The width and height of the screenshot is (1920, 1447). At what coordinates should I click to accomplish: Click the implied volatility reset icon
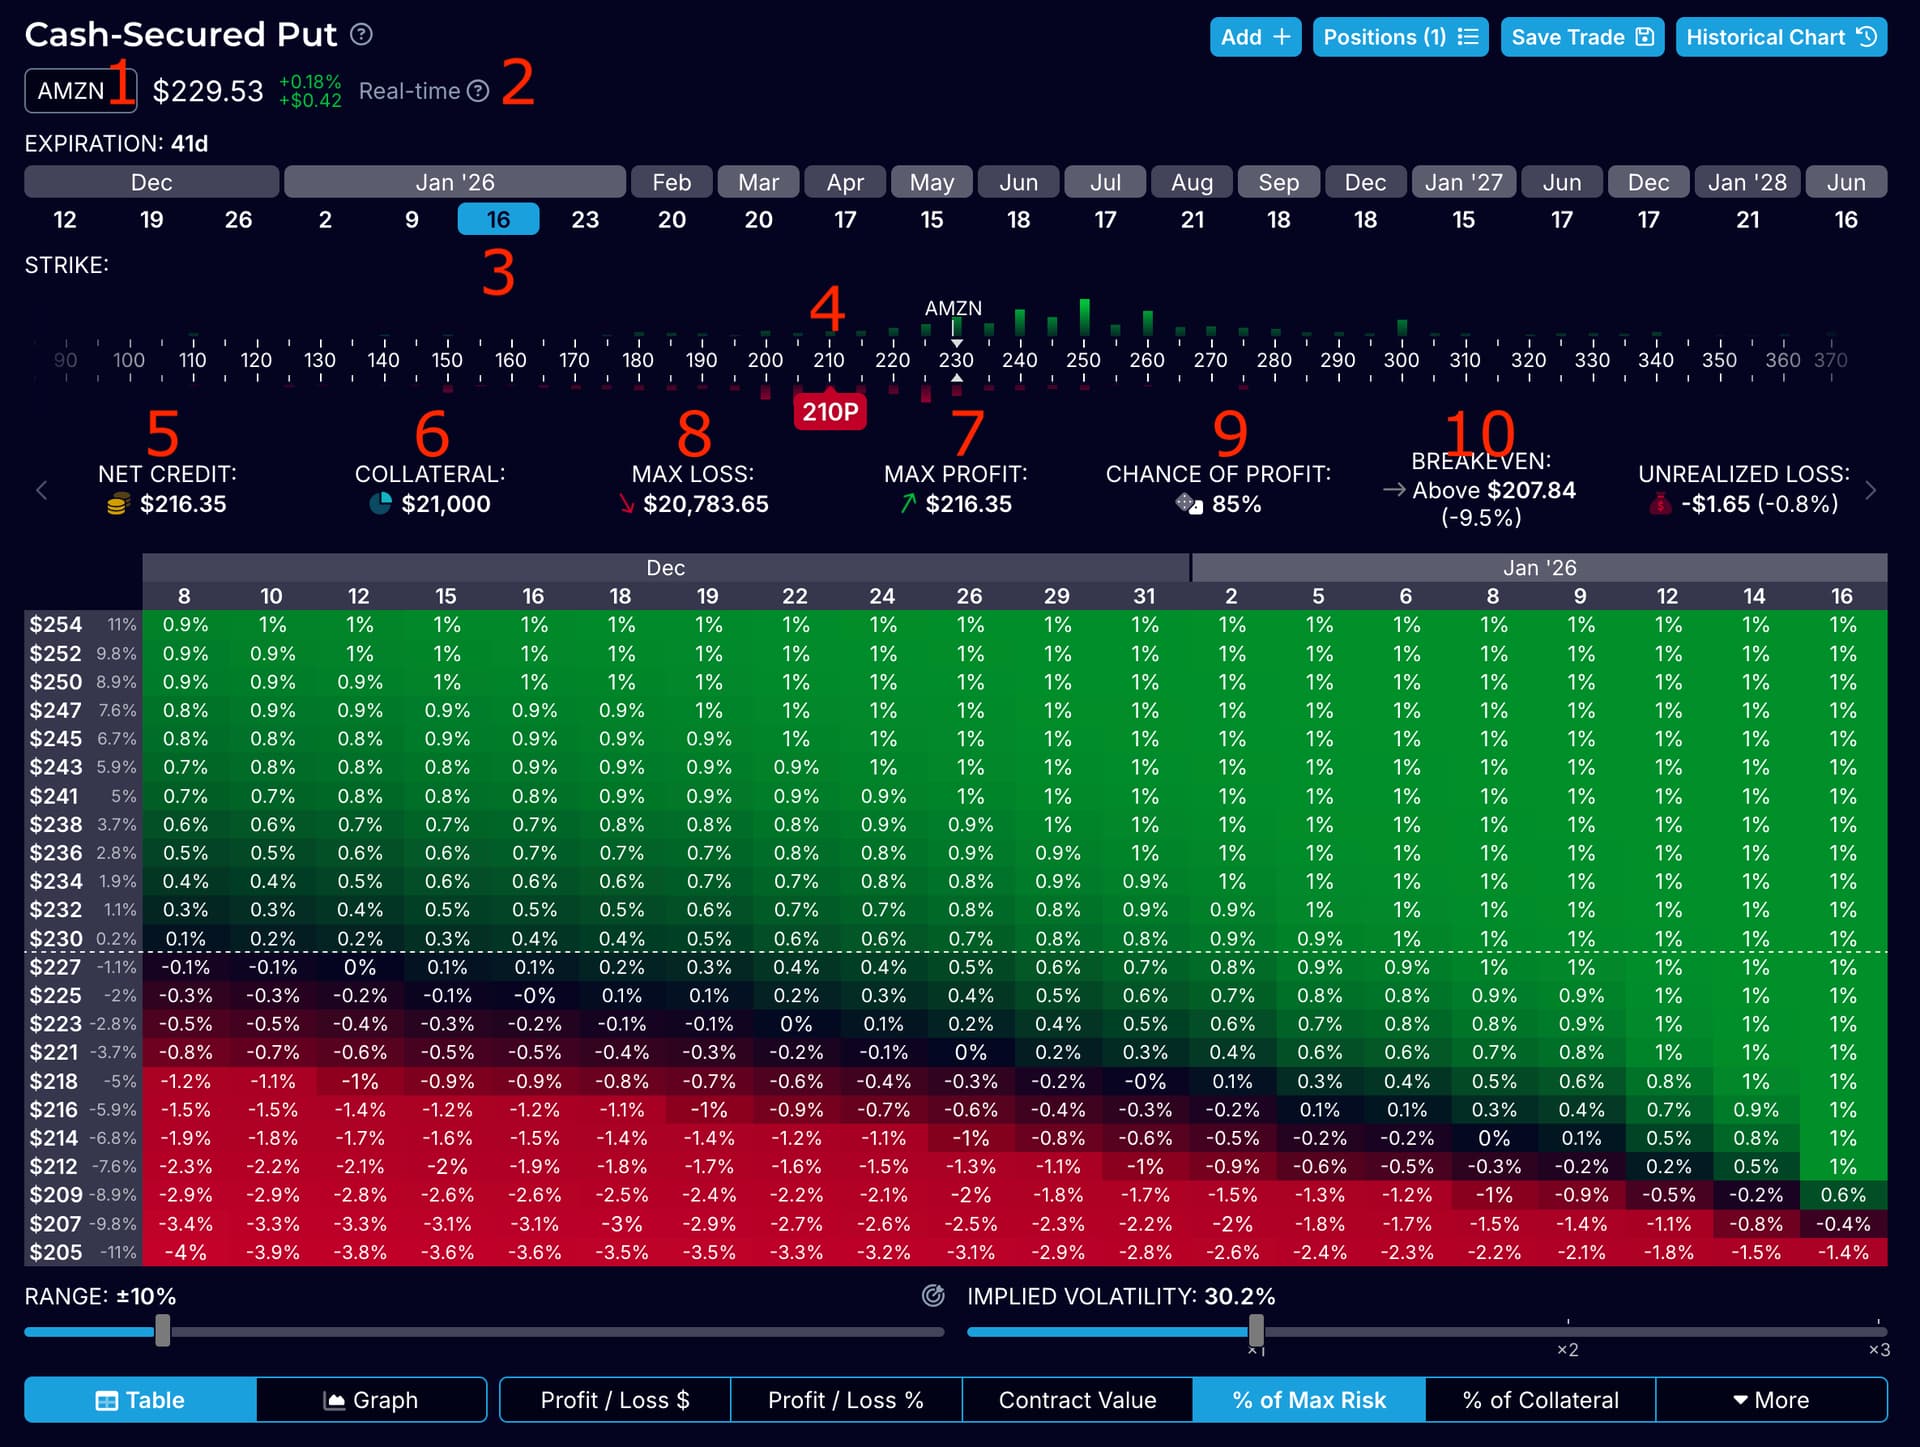[x=933, y=1296]
